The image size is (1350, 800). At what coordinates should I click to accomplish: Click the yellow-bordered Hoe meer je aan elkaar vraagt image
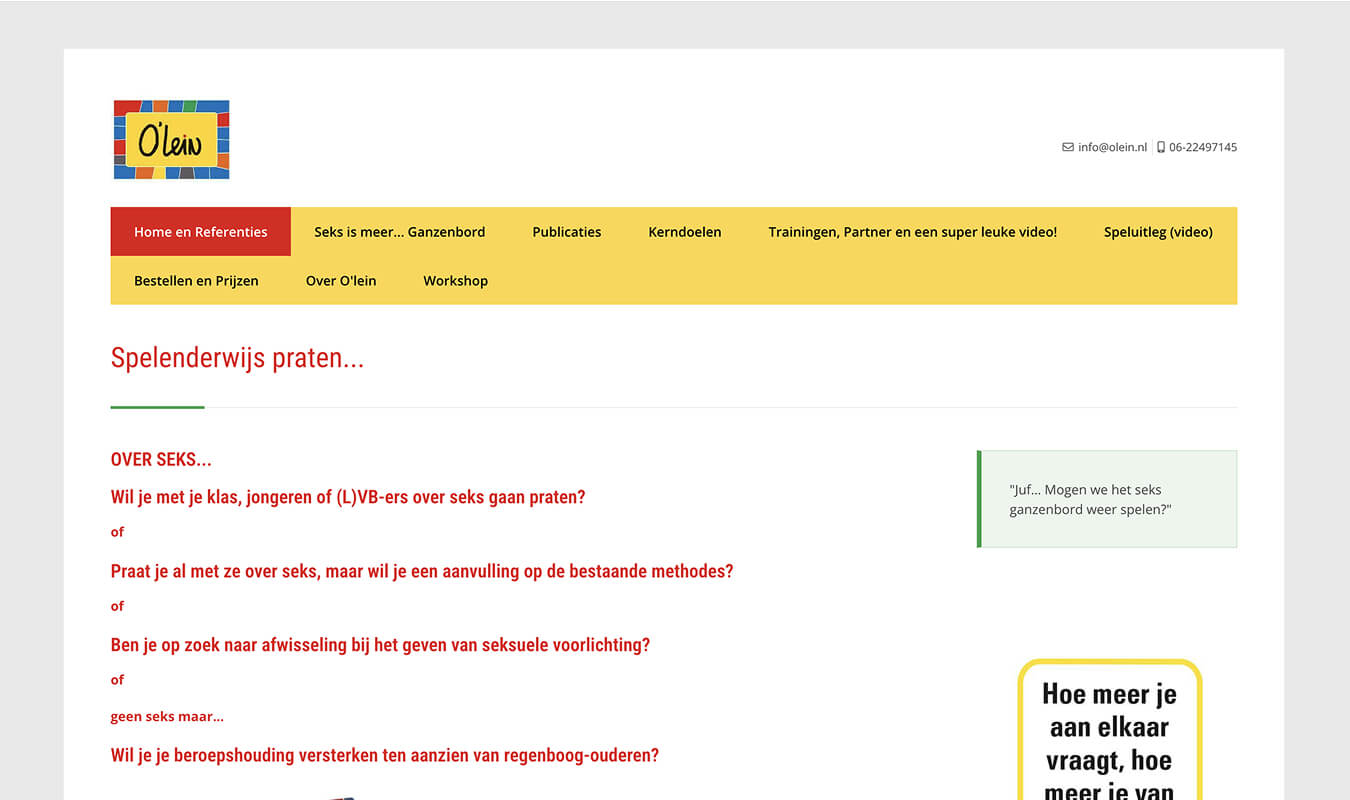1110,730
